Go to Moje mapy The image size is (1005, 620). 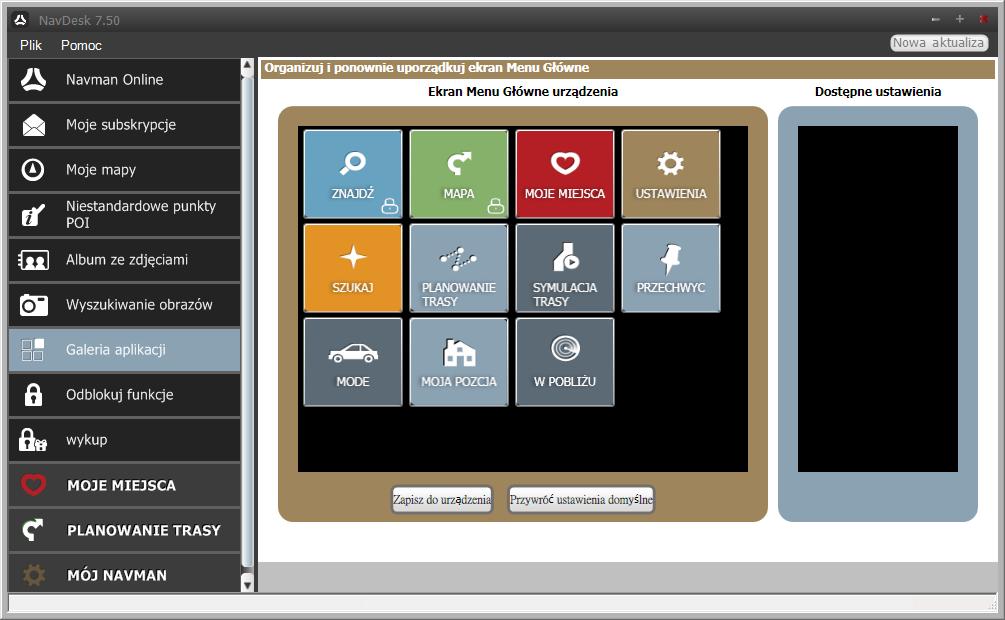(x=124, y=170)
